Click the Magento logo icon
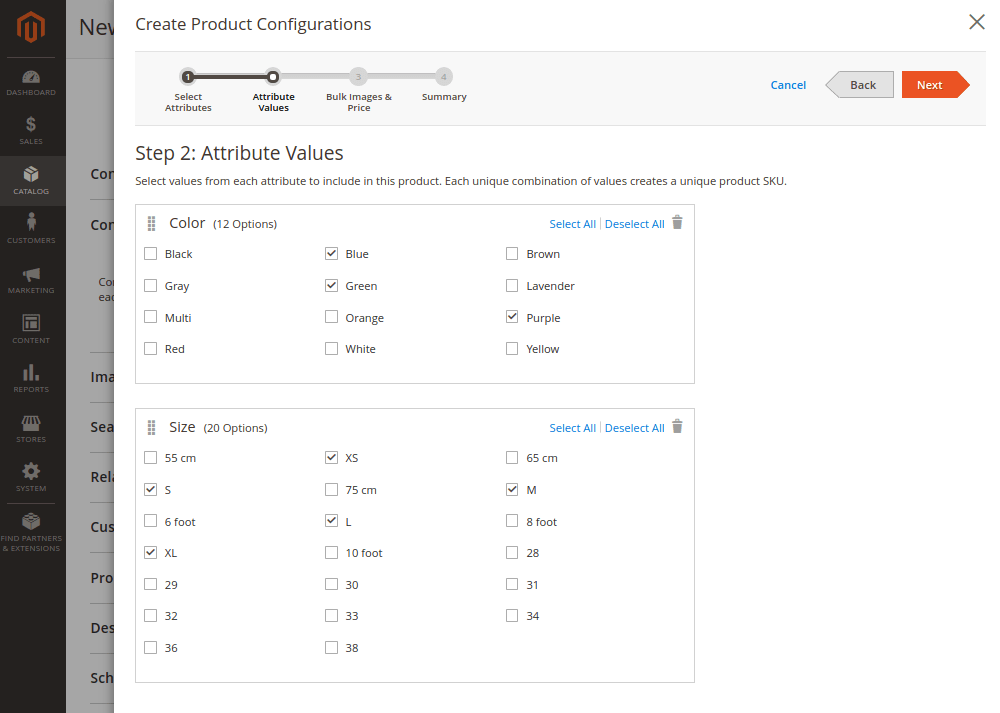The height and width of the screenshot is (713, 1000). tap(31, 27)
